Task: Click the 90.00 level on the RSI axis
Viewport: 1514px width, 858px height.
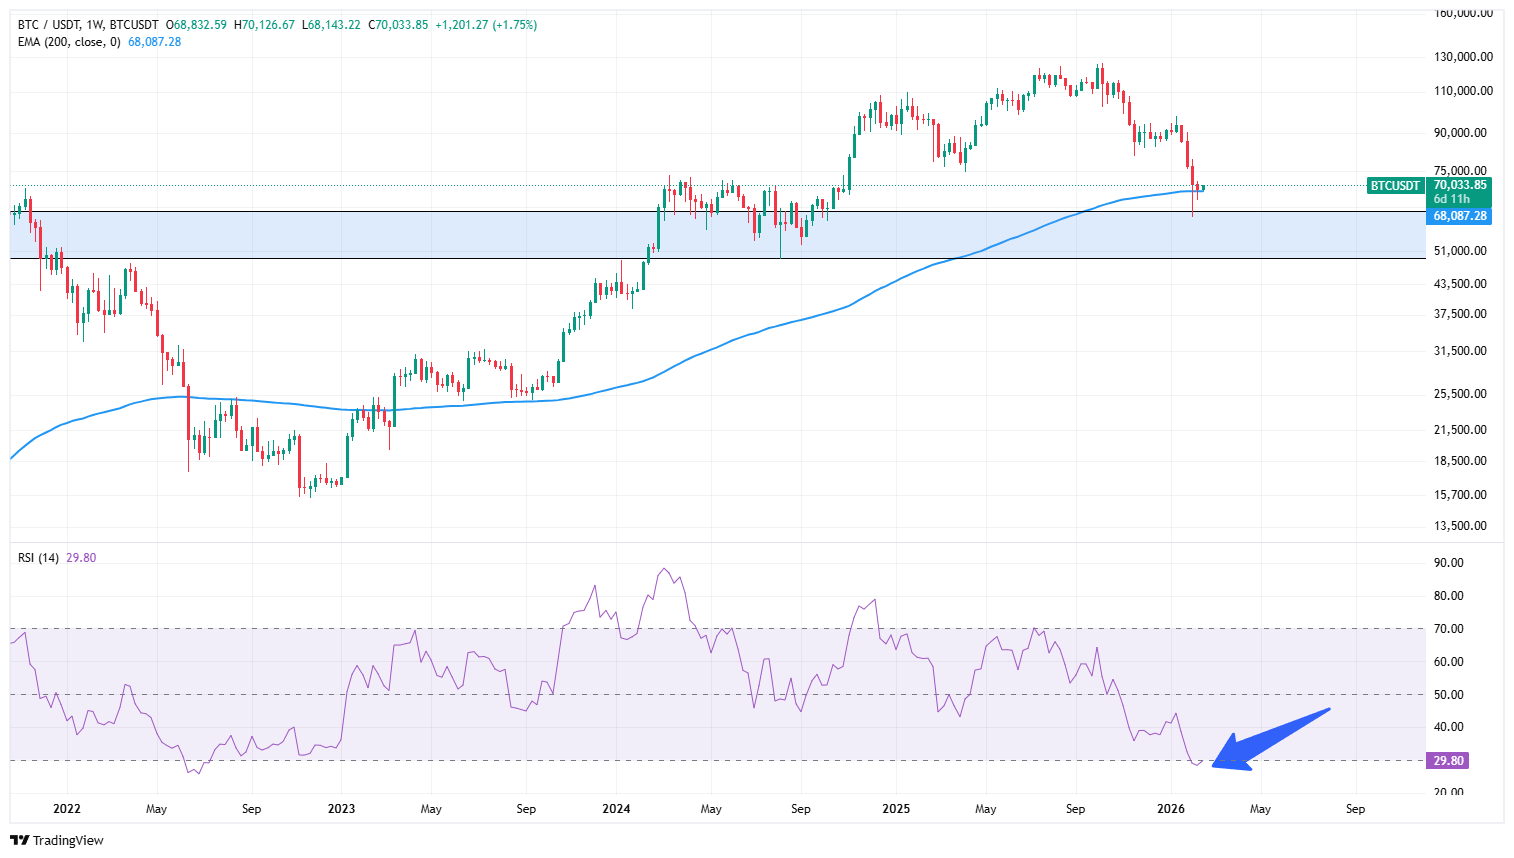Action: click(x=1448, y=563)
